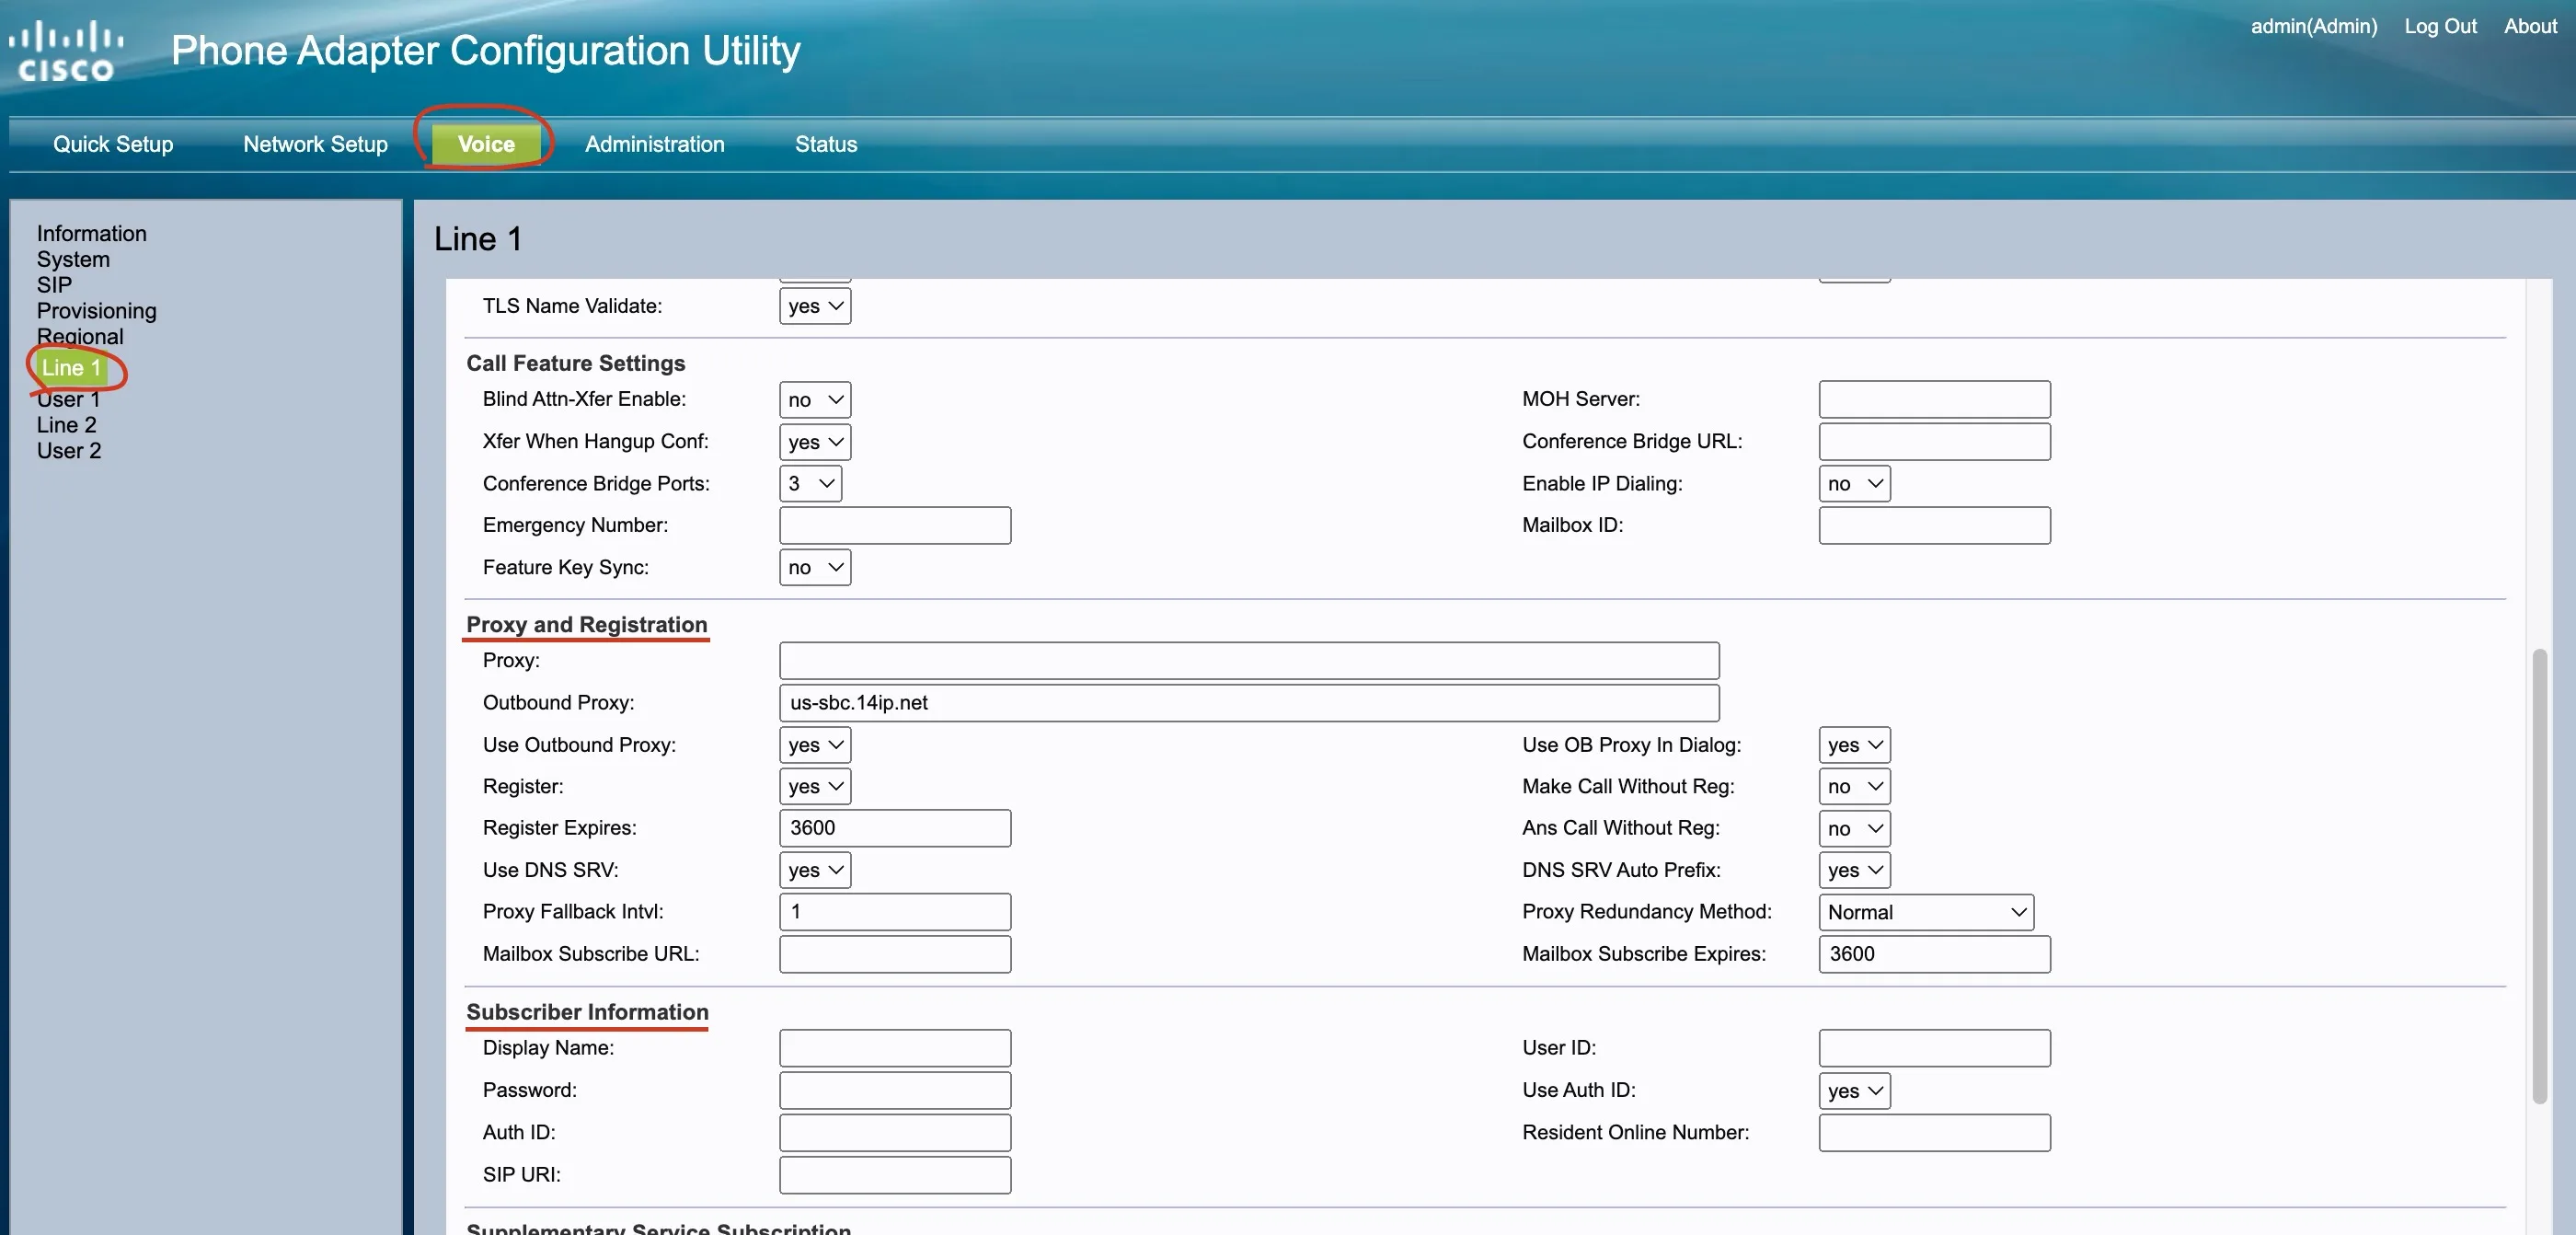
Task: Select Line 2 in the sidebar
Action: pyautogui.click(x=66, y=425)
